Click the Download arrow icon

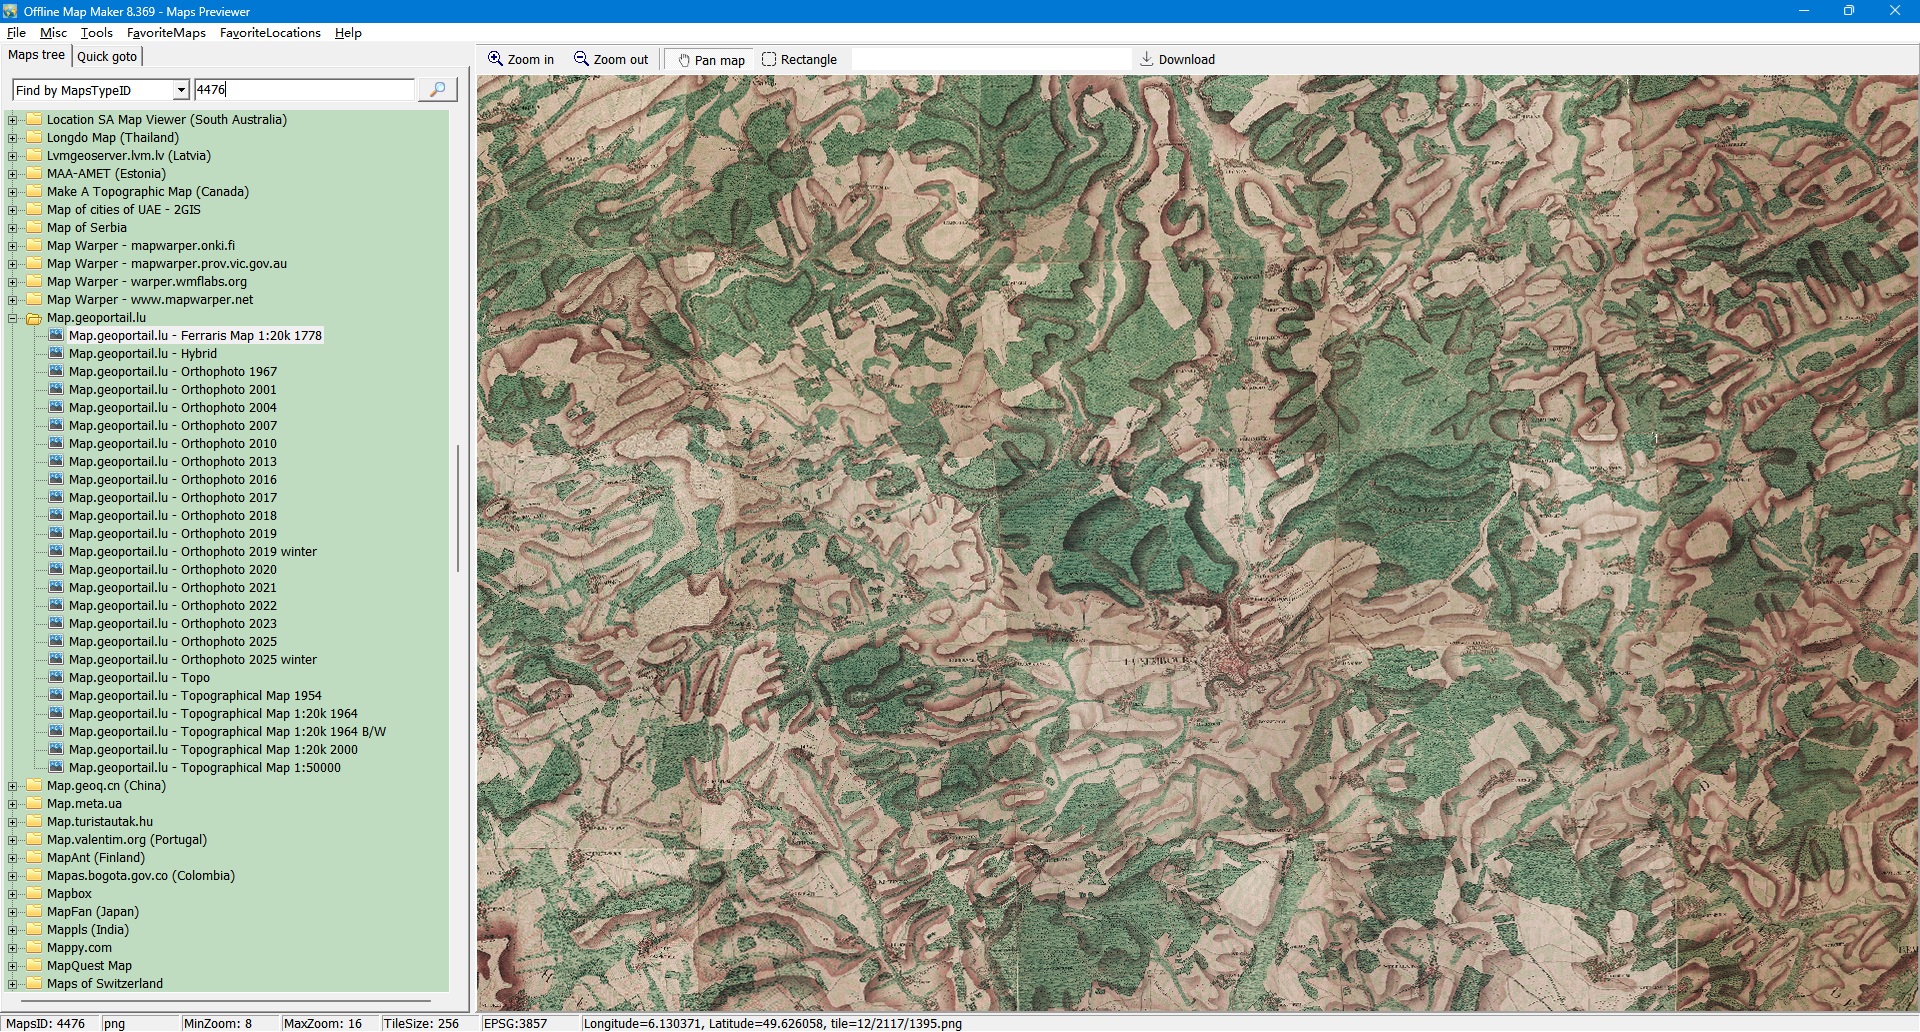tap(1147, 59)
